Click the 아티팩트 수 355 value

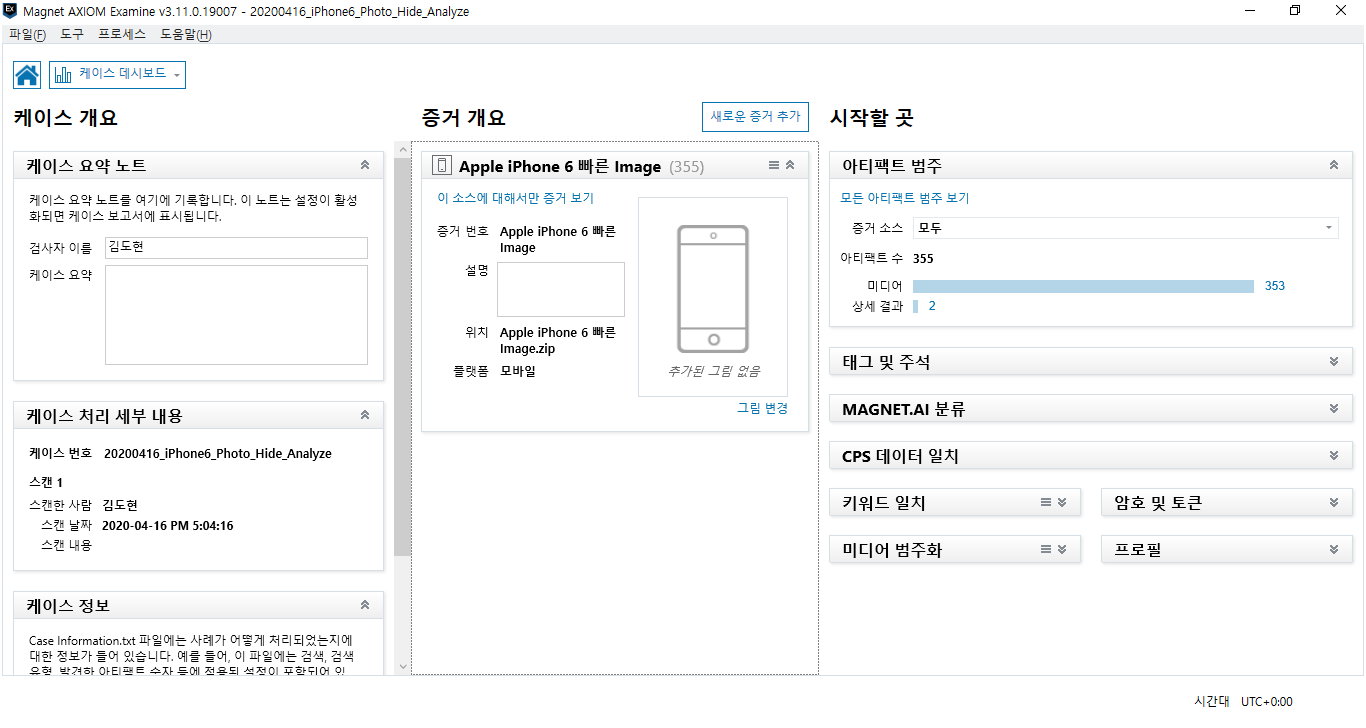tap(923, 259)
